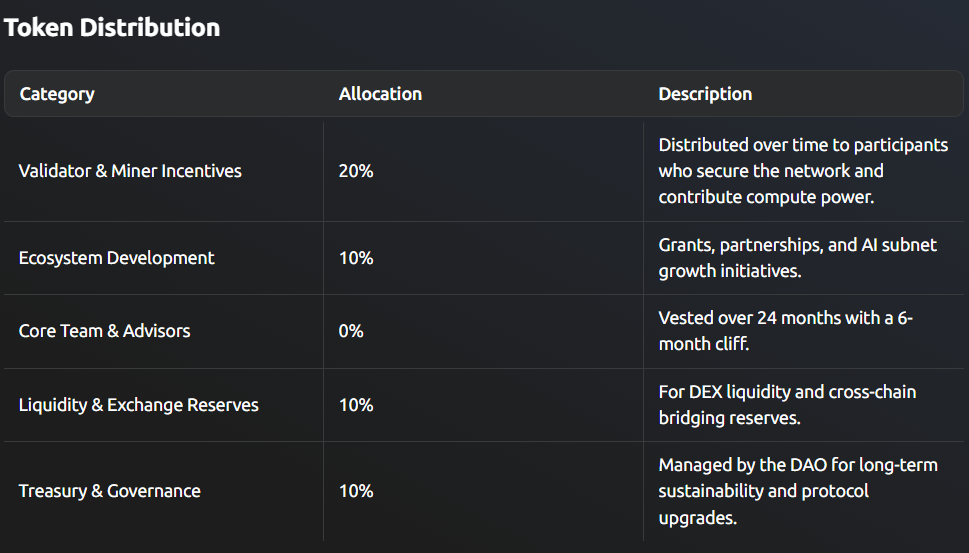Screen dimensions: 969x553
Task: Select the Liquidity & Exchange Reserves cell
Action: pyautogui.click(x=138, y=405)
